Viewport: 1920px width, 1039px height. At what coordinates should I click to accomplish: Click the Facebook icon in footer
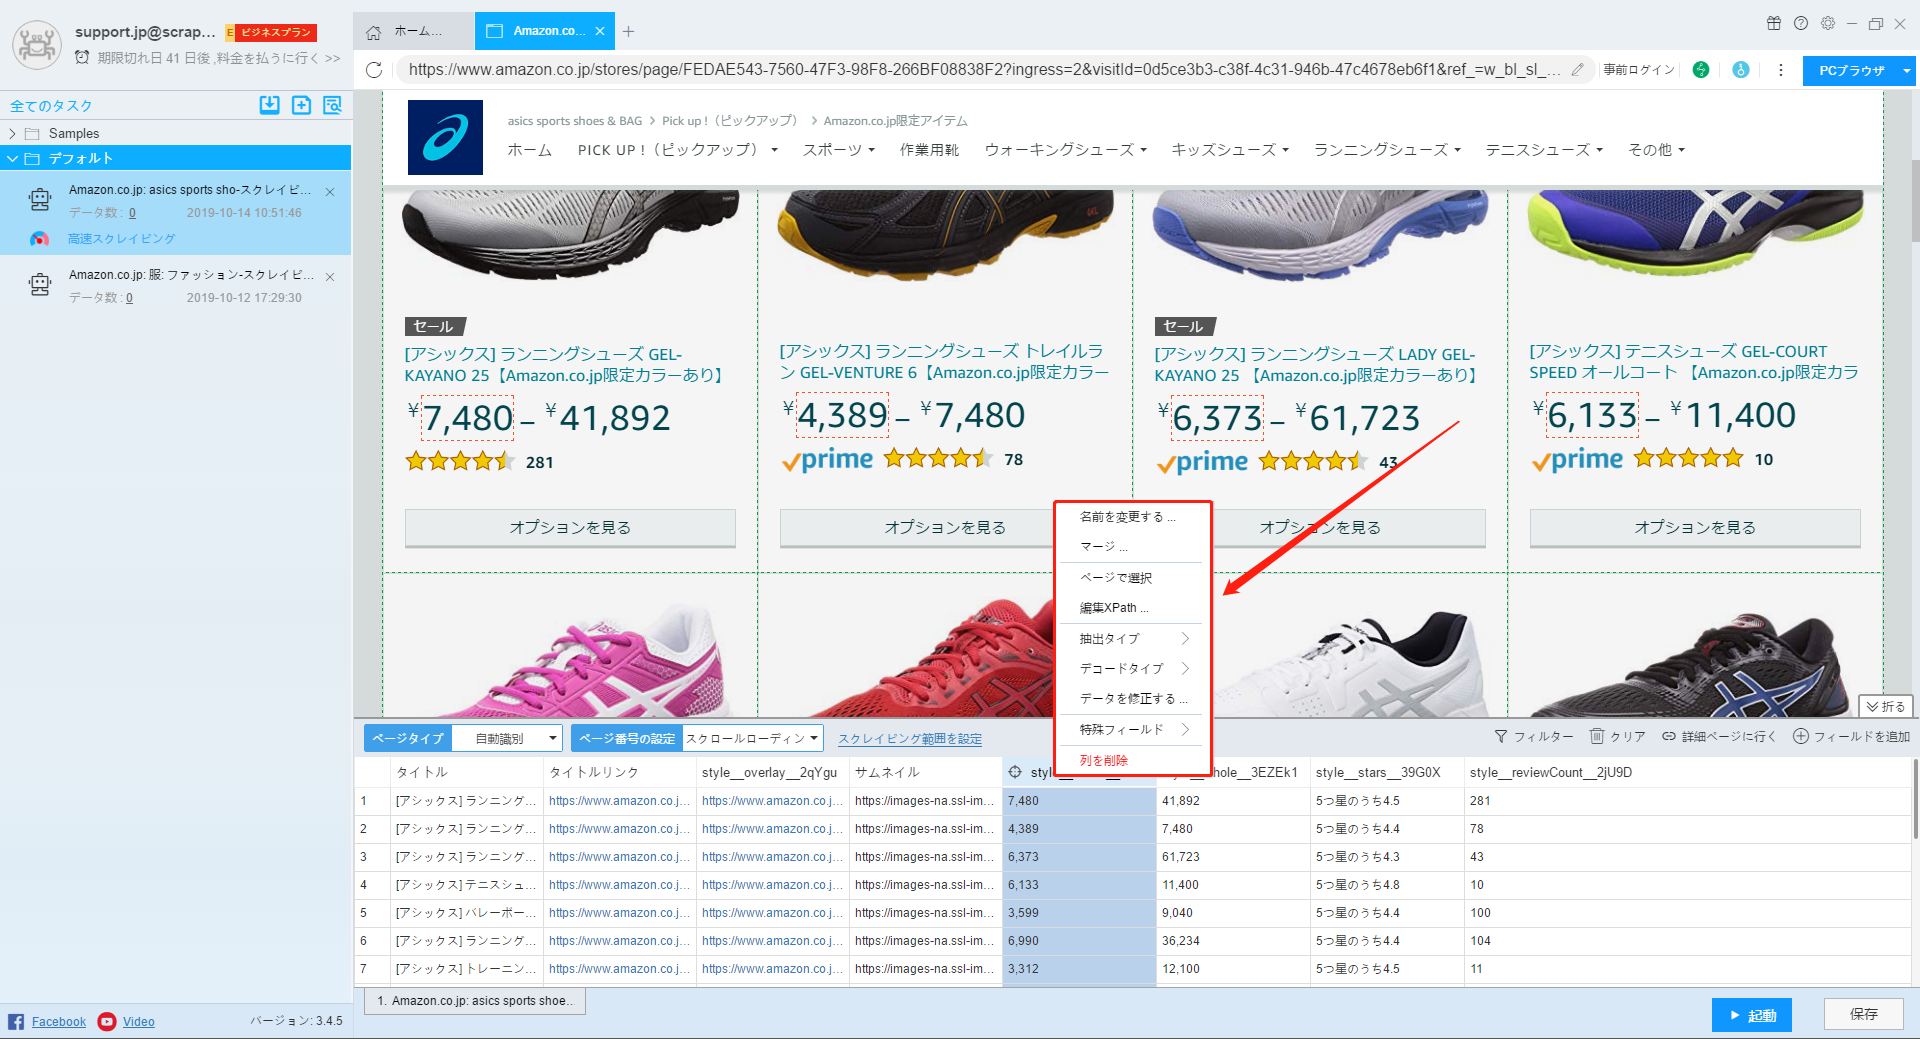(x=16, y=1021)
